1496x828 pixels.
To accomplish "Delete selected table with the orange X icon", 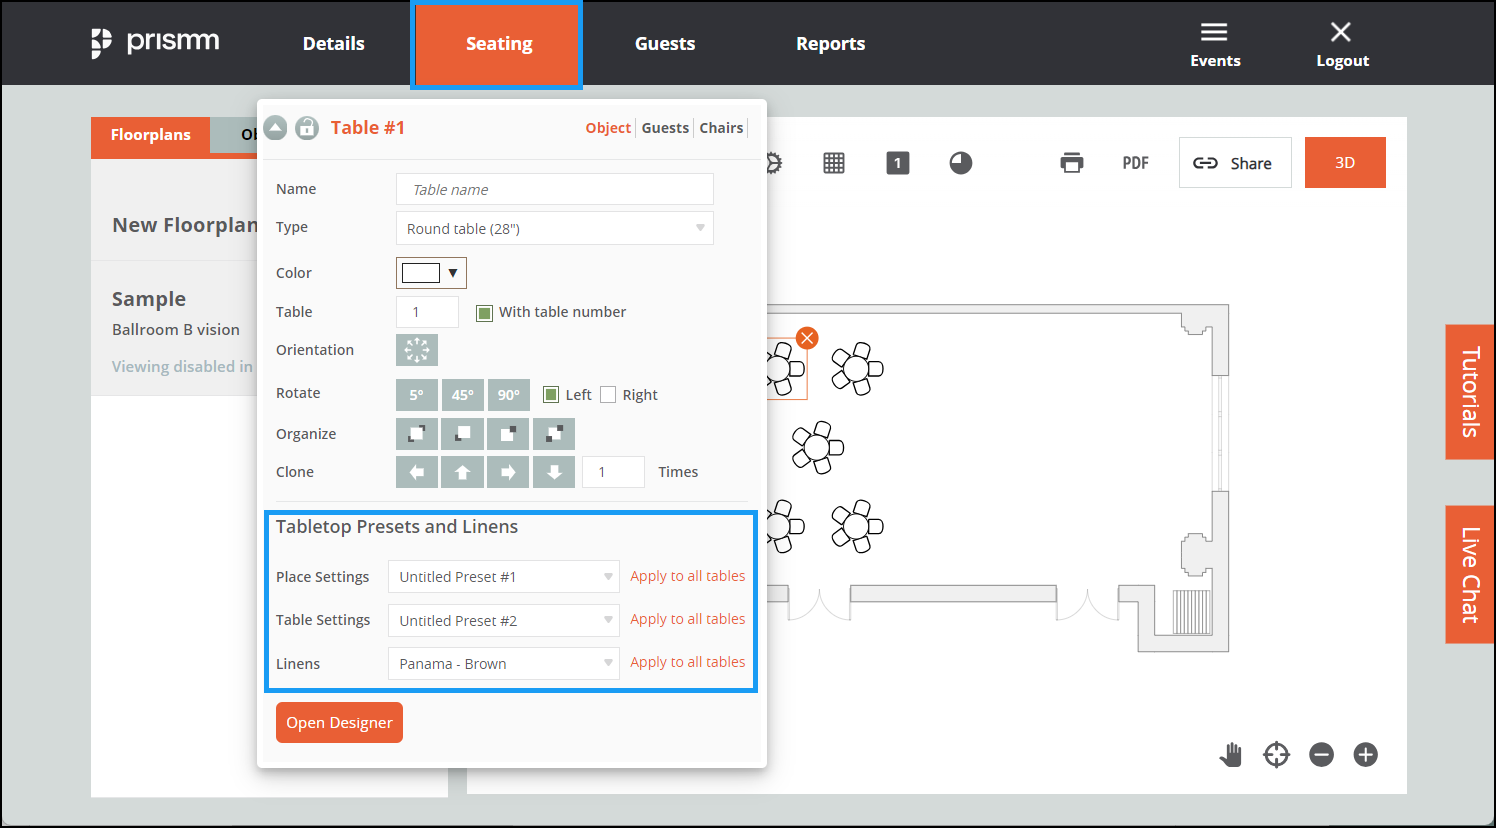I will (807, 338).
